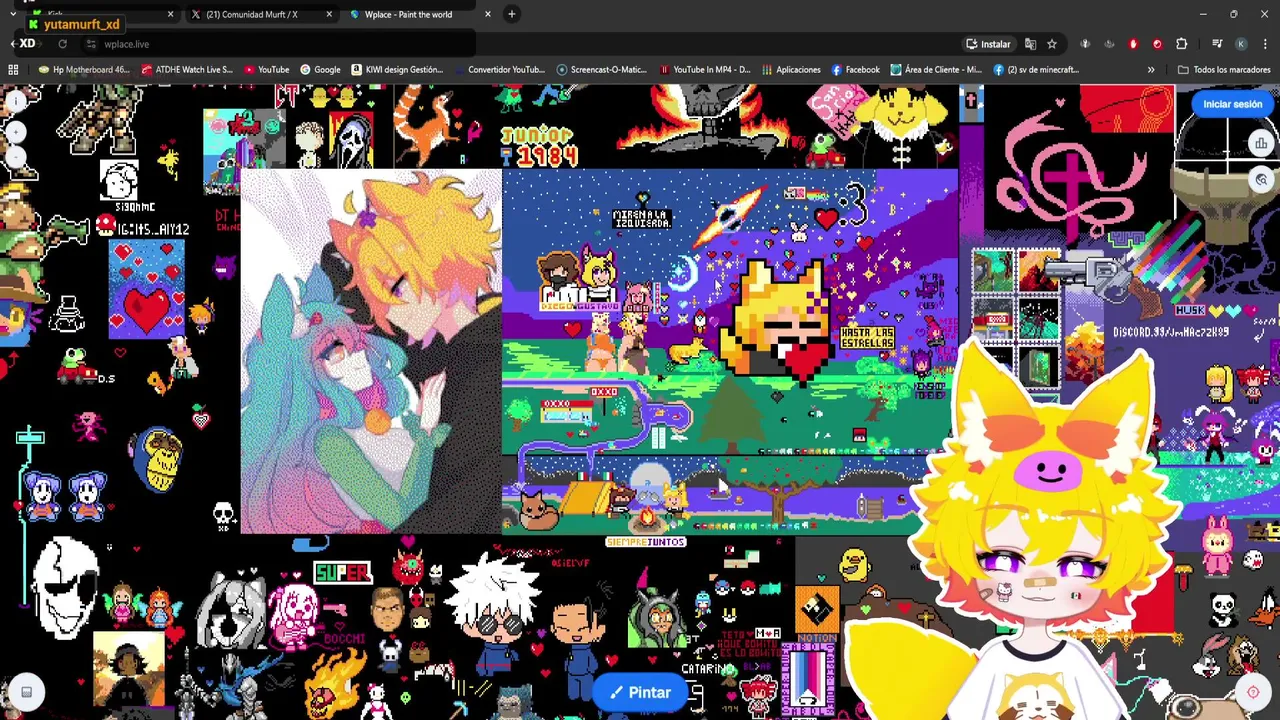Image resolution: width=1280 pixels, height=720 pixels.
Task: Open the apps grid in bookmarks bar
Action: [x=13, y=69]
